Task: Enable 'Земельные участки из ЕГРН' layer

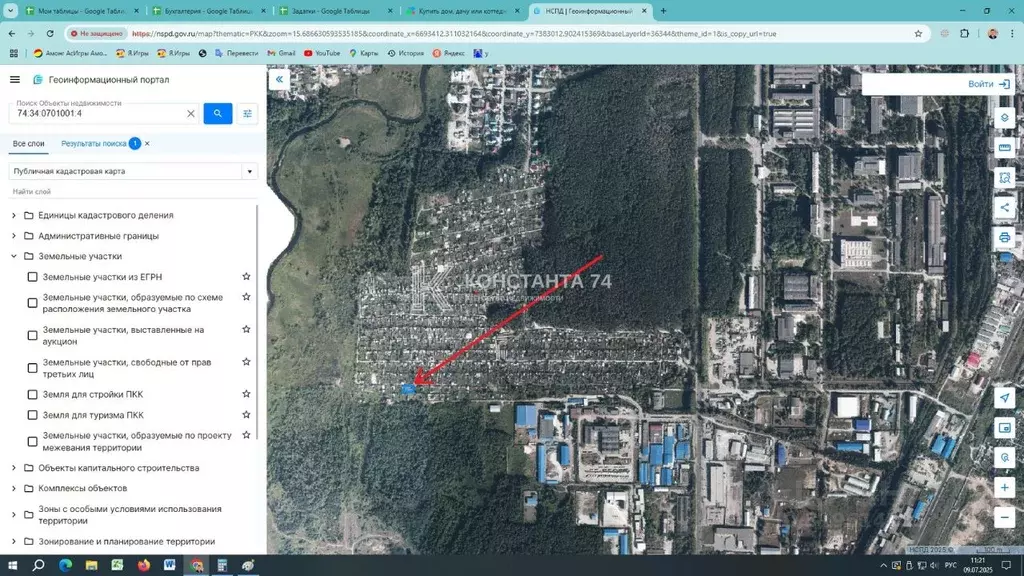Action: 32,277
